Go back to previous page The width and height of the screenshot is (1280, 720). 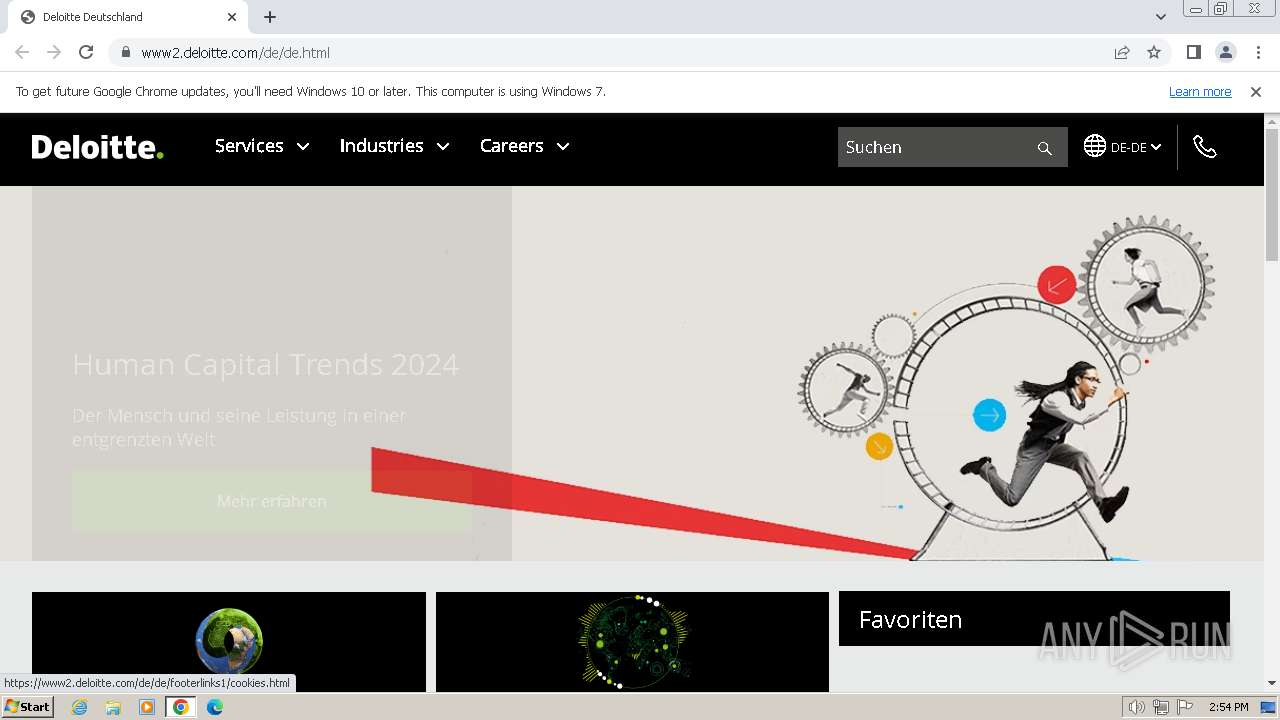[22, 52]
